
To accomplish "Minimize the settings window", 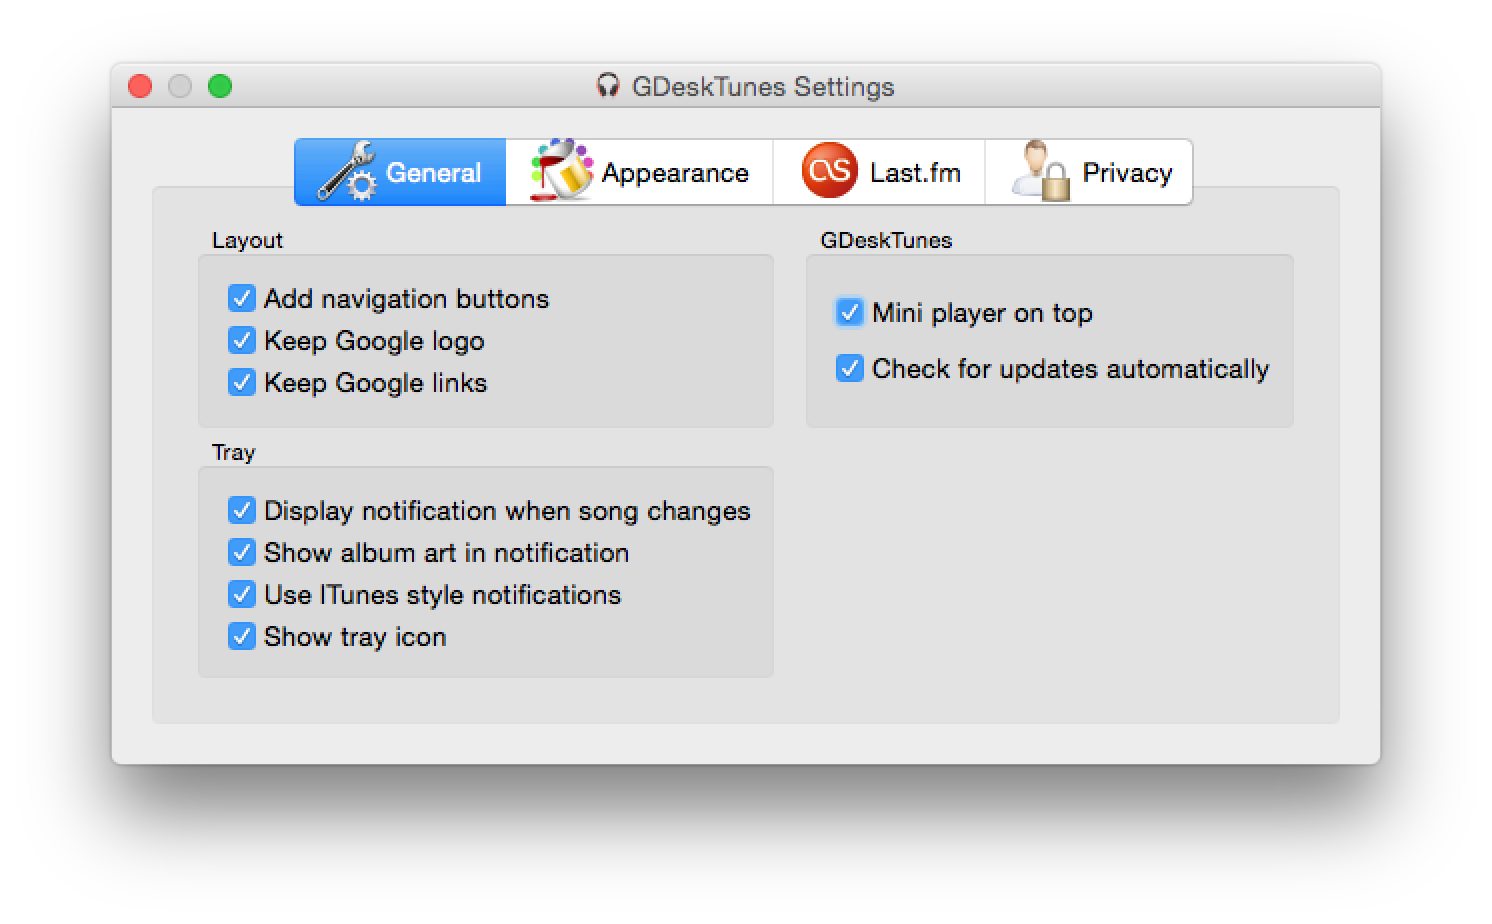I will (x=180, y=86).
